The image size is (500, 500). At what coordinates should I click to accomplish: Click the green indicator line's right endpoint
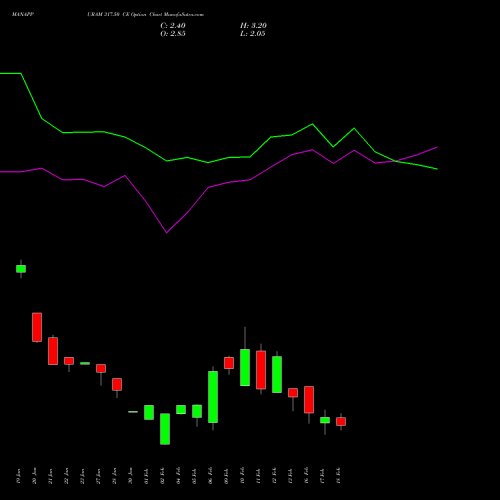pyautogui.click(x=437, y=169)
